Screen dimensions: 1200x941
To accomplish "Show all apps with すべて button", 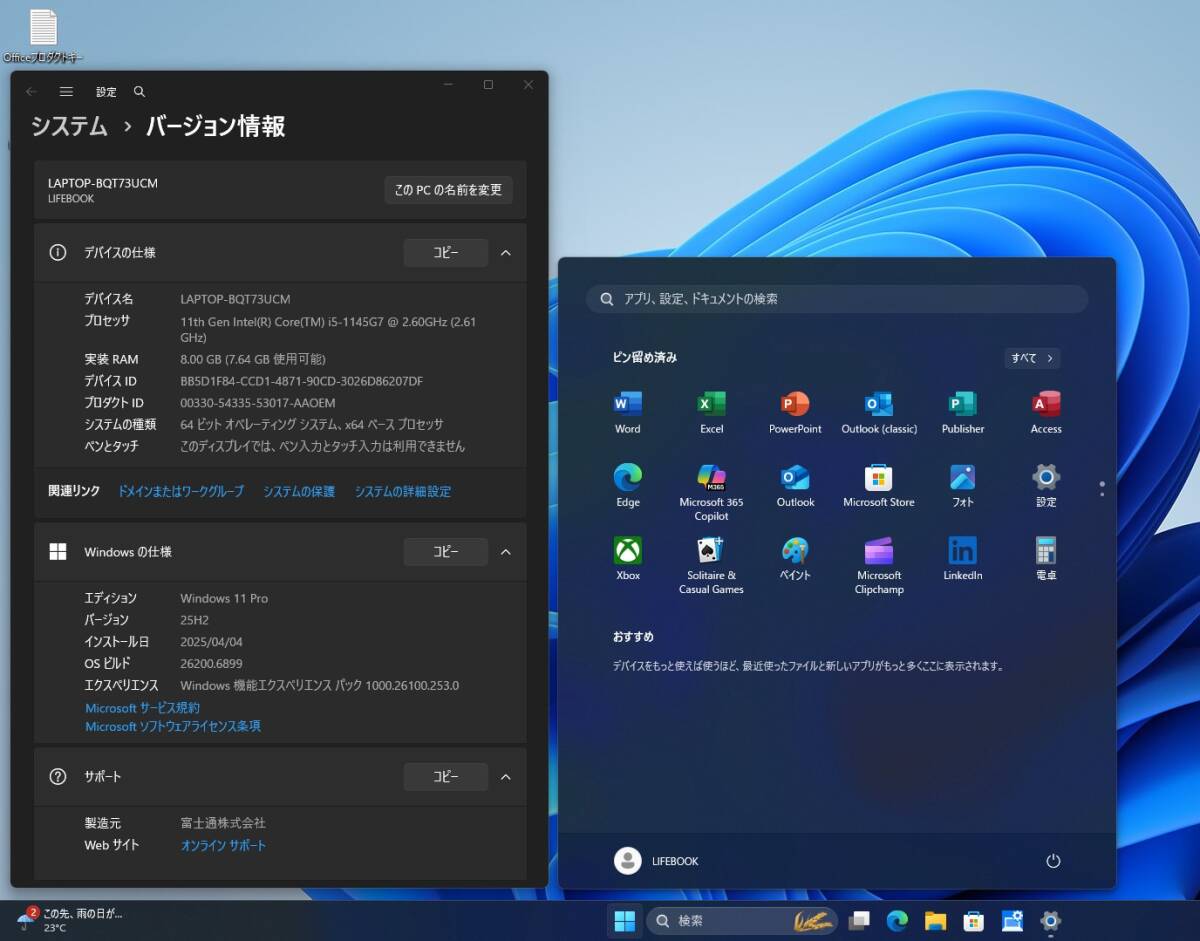I will pyautogui.click(x=1031, y=358).
